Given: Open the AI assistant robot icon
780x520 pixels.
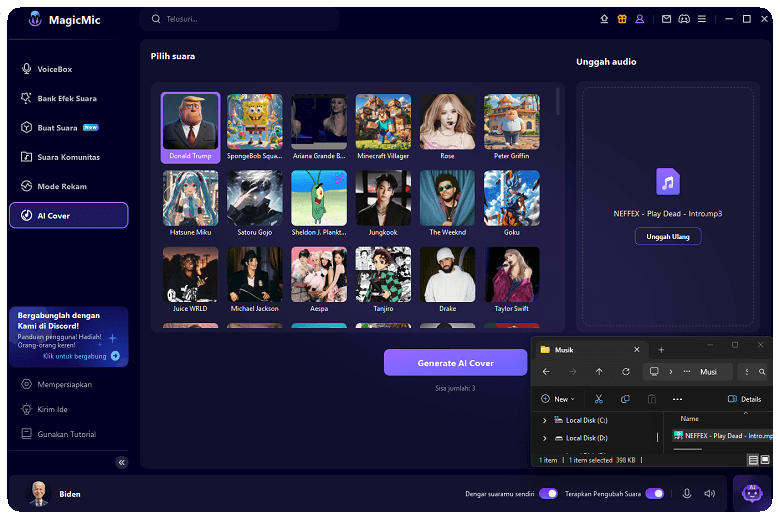Looking at the screenshot, I should coord(752,494).
